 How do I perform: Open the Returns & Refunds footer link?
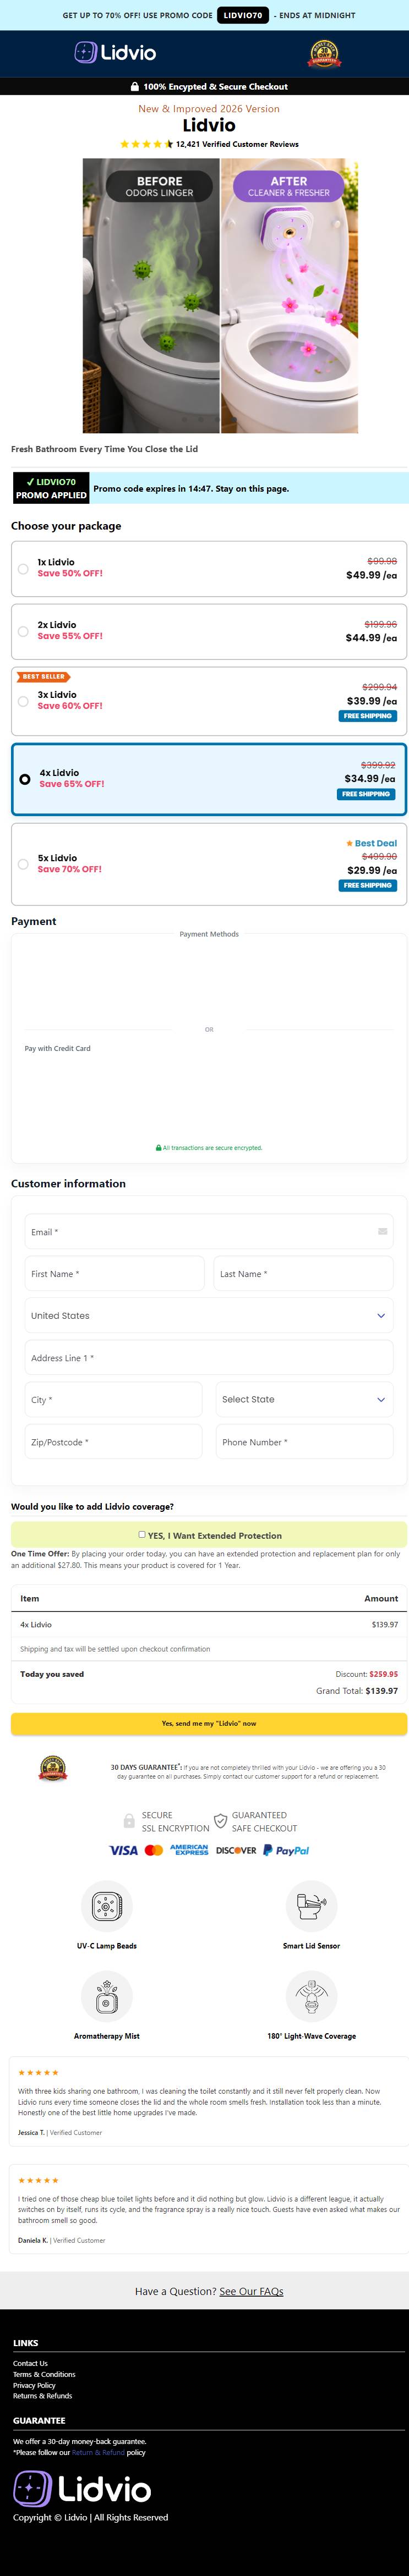point(42,2396)
